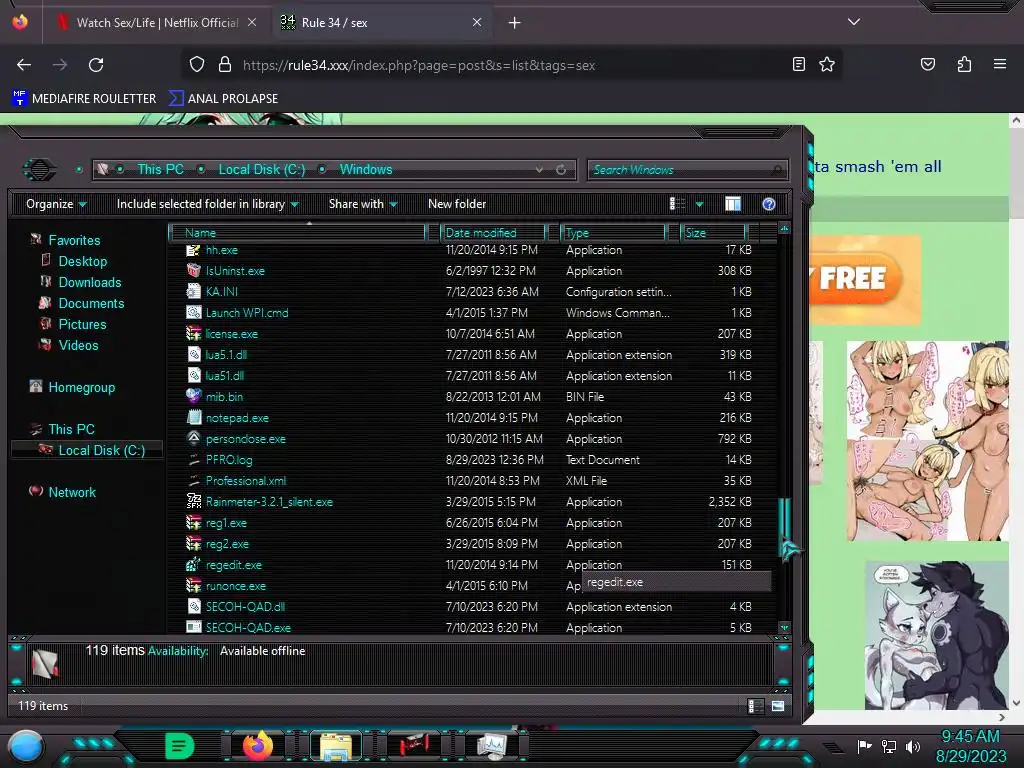Image resolution: width=1024 pixels, height=768 pixels.
Task: Bookmark this page with the star icon
Action: (x=827, y=64)
